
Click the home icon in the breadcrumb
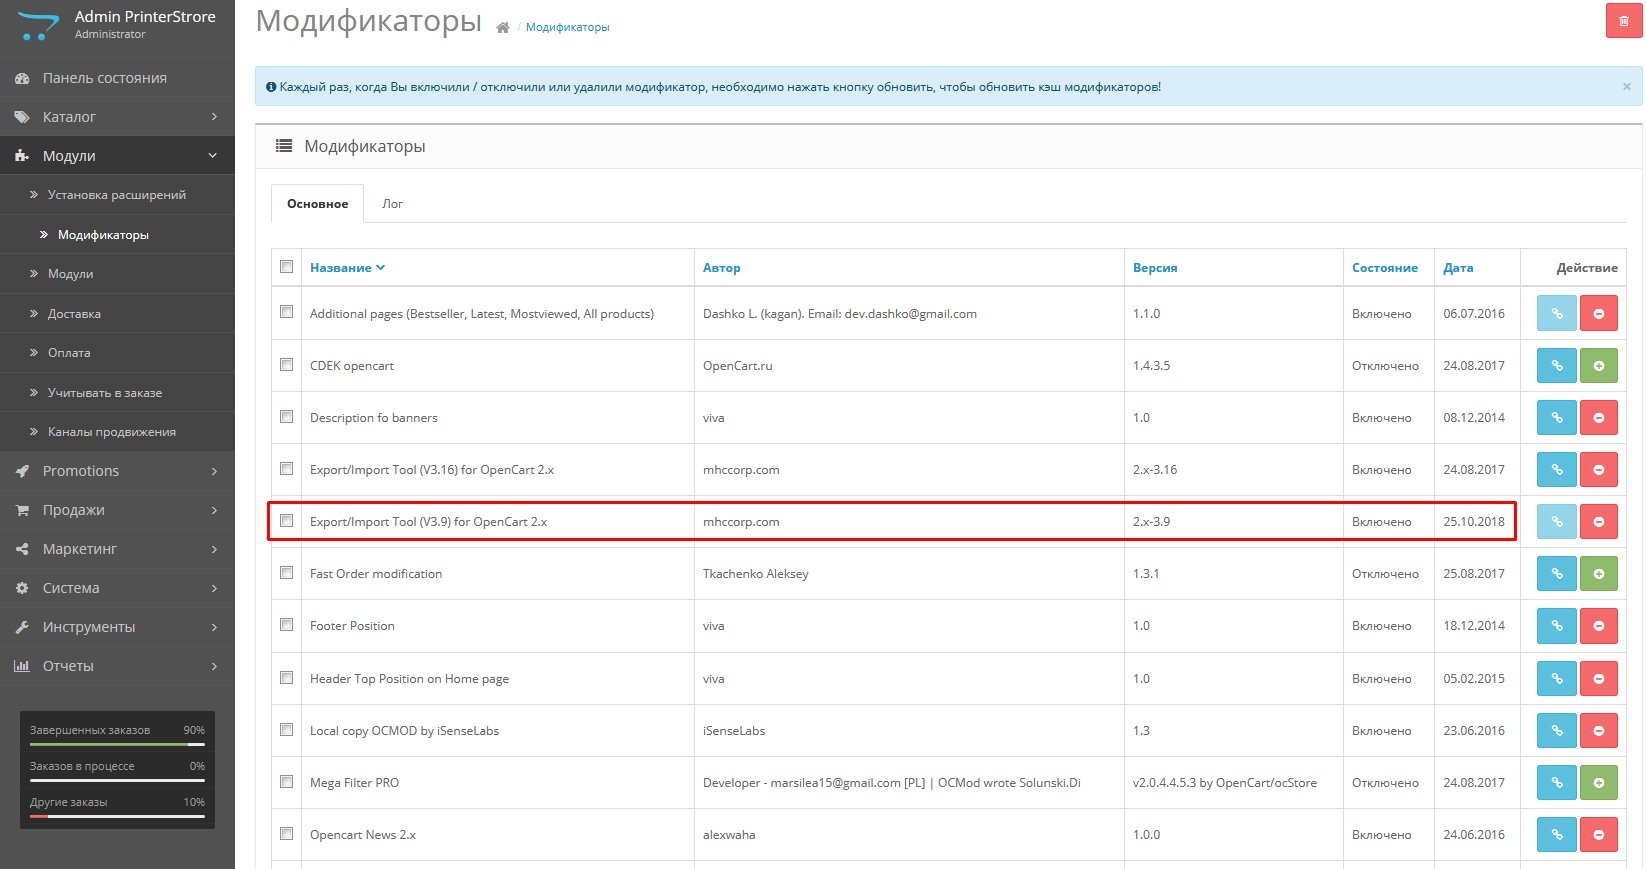pos(502,27)
